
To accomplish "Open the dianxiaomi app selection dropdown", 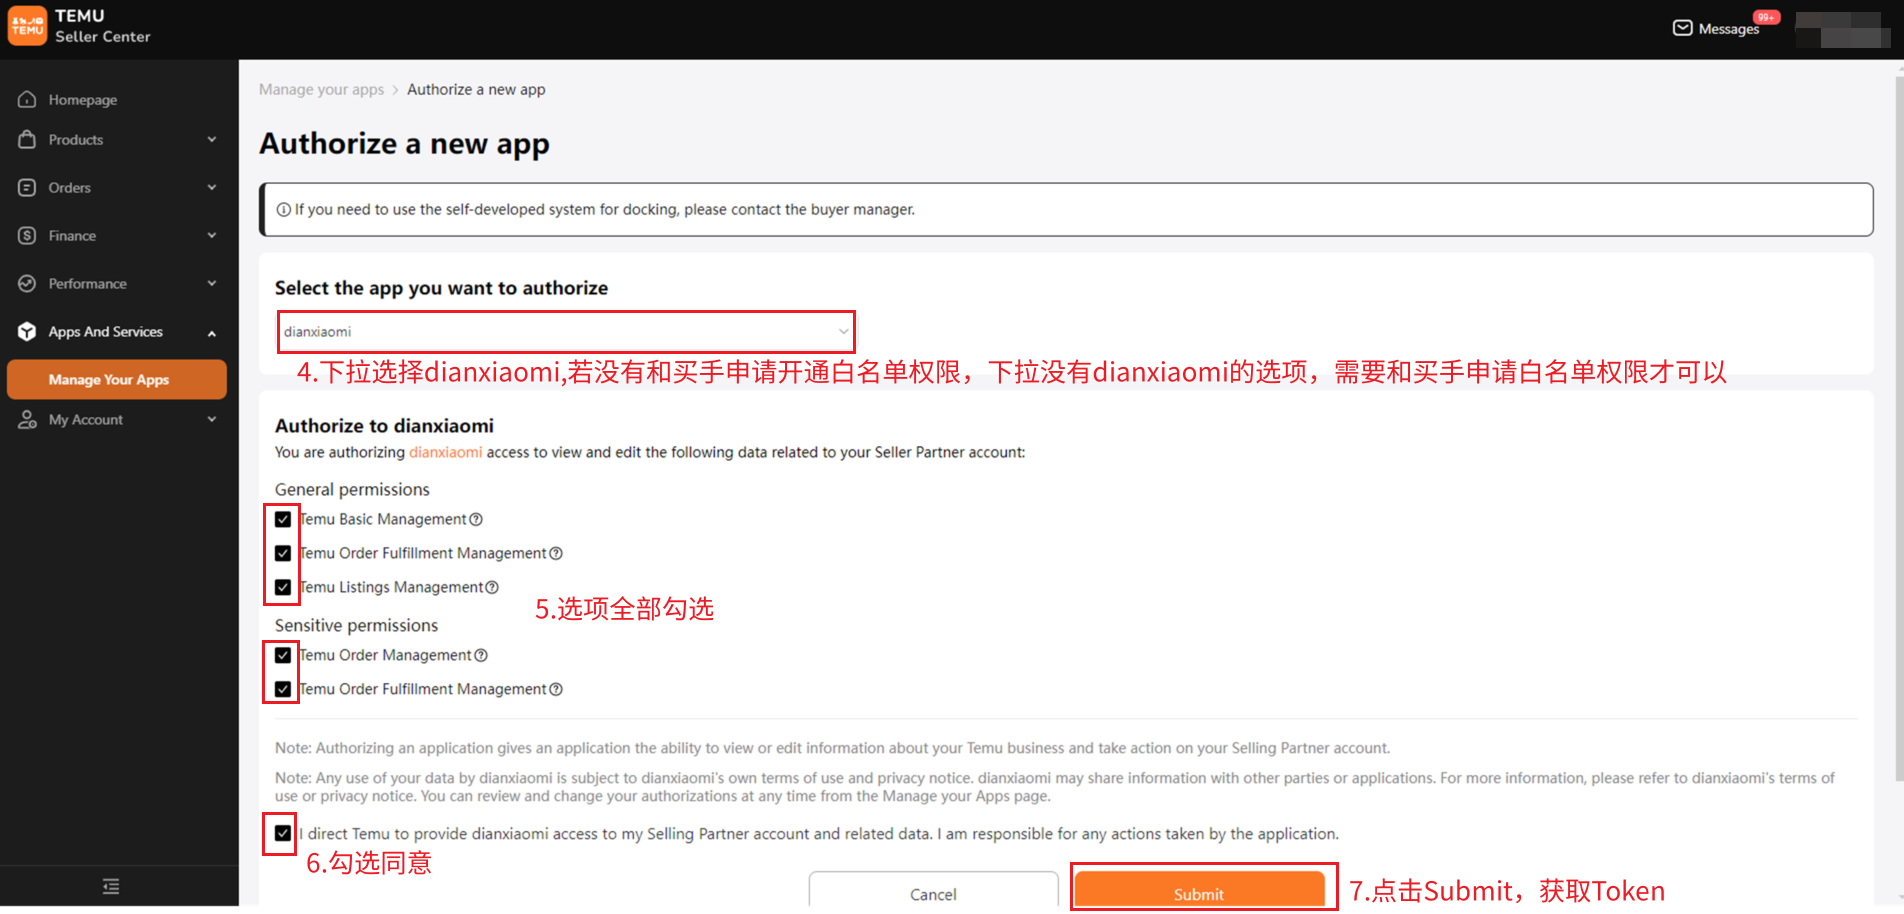I will pyautogui.click(x=566, y=331).
